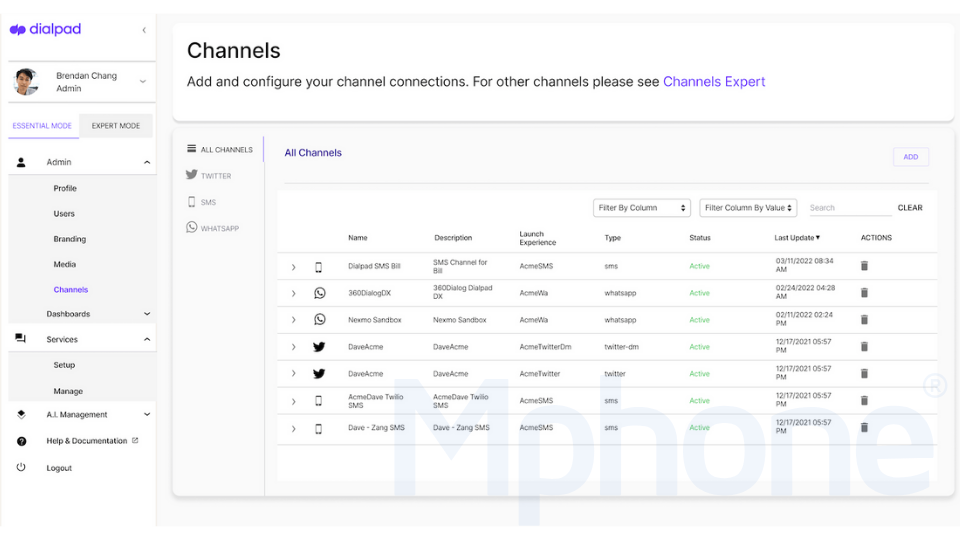Expand the 360DialogDX row
Viewport: 960px width, 540px height.
[x=293, y=293]
